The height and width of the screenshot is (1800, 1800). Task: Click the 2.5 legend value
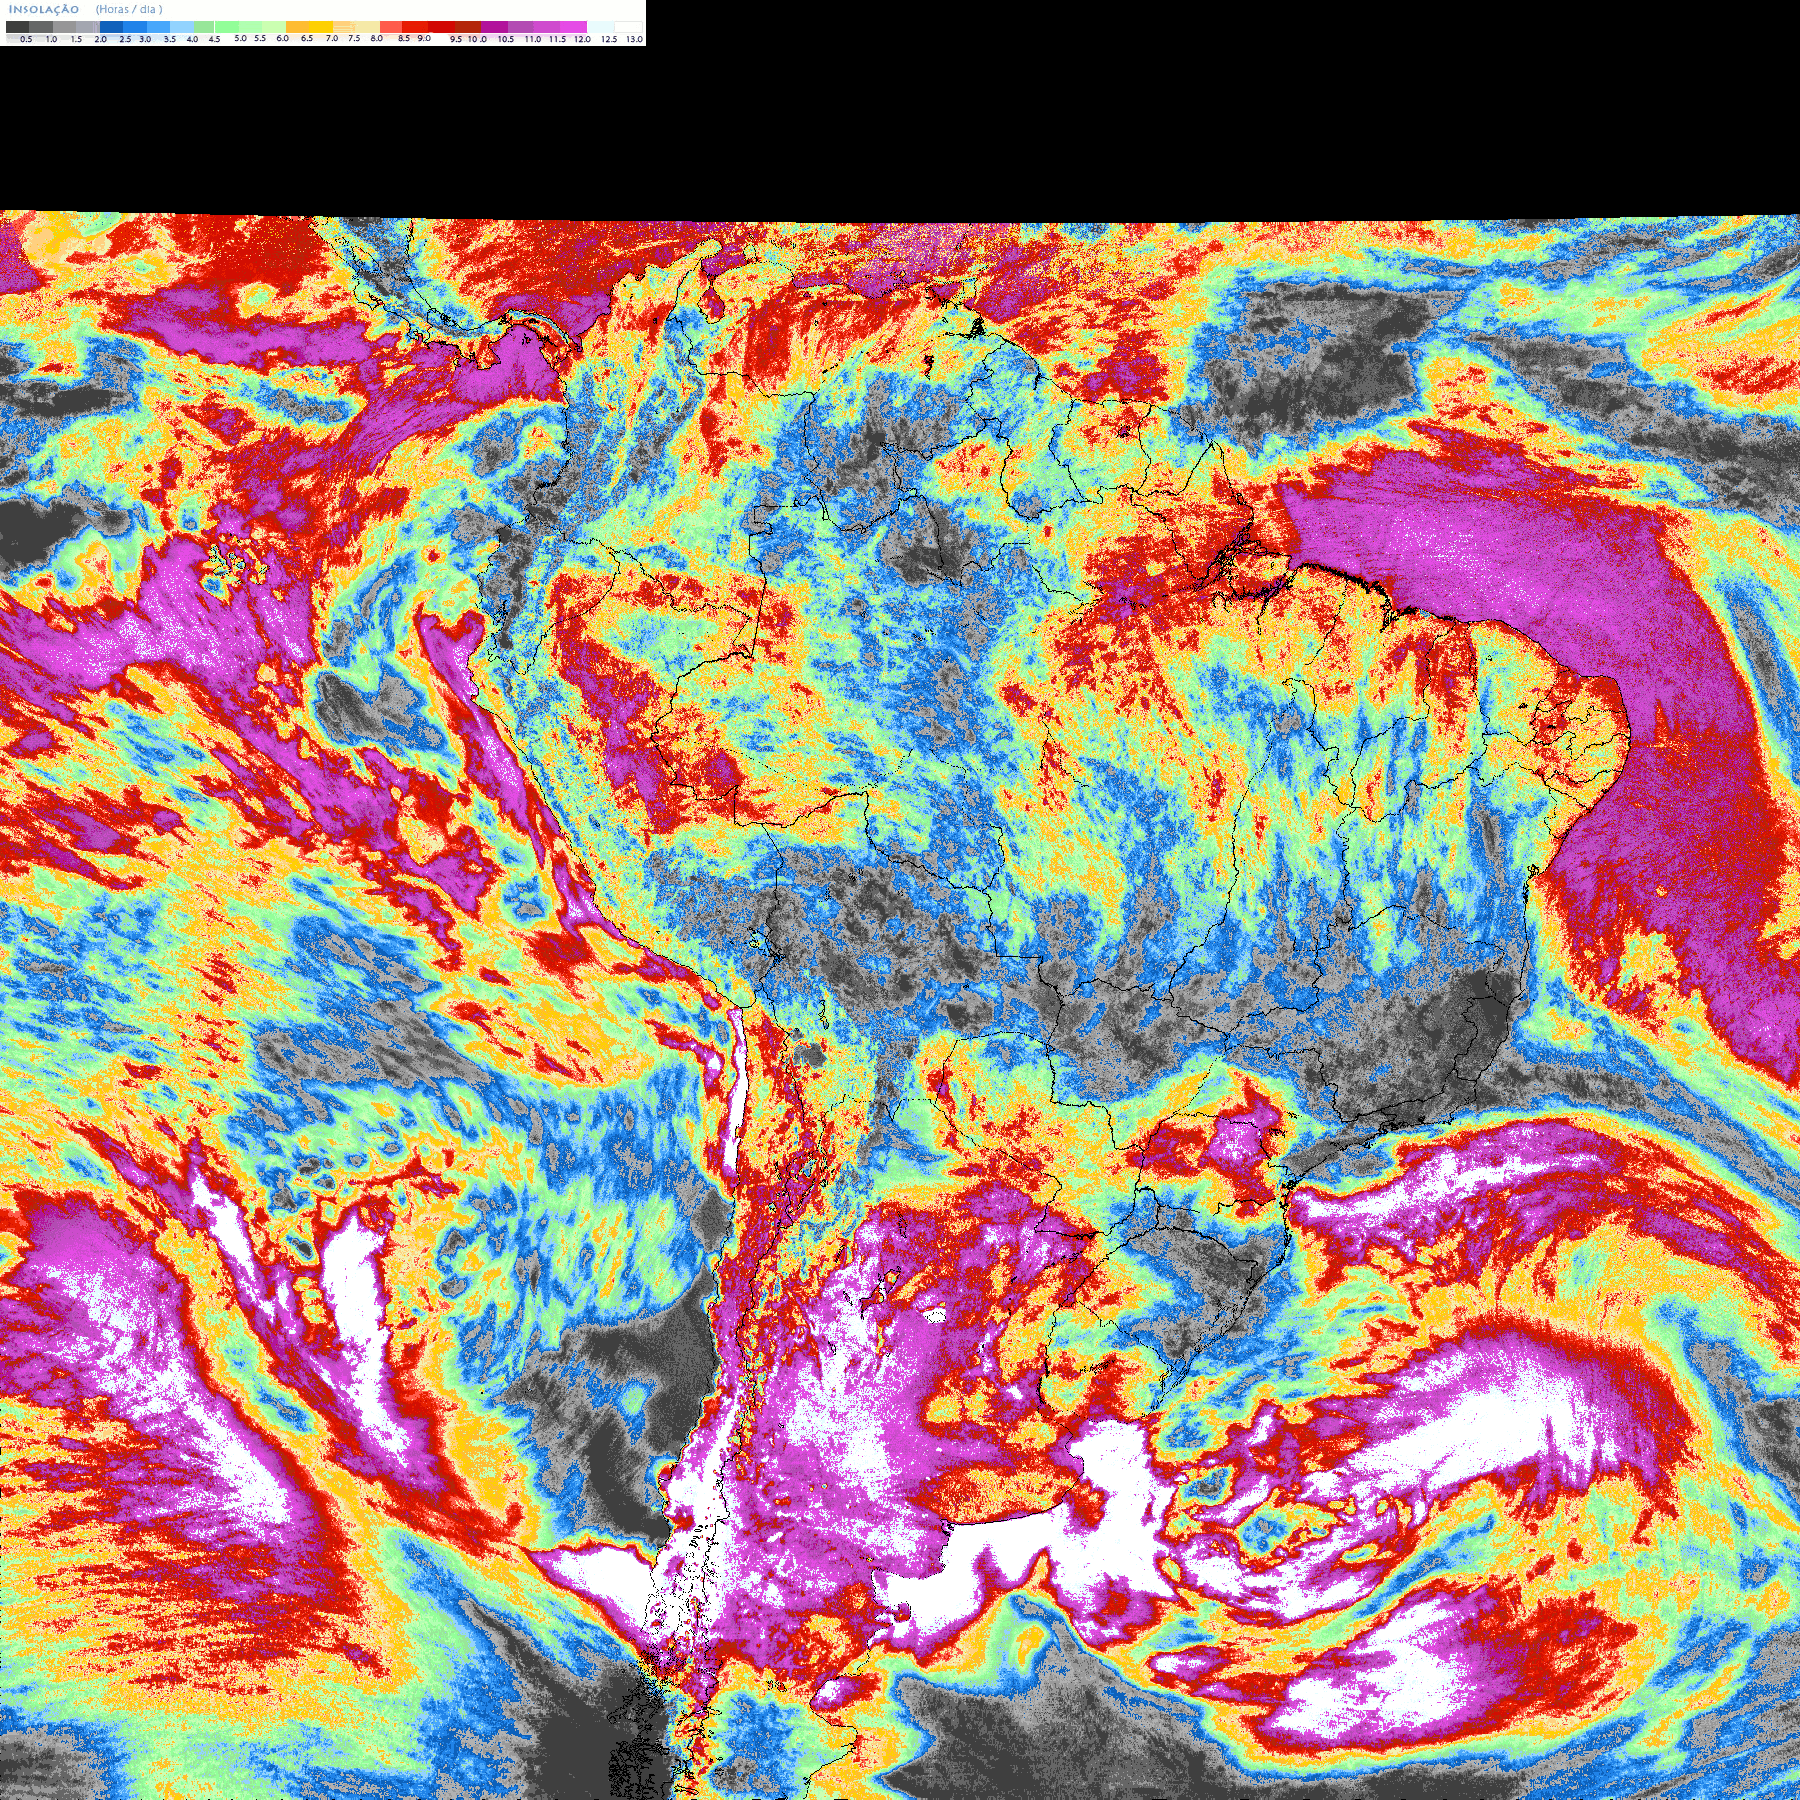click(x=125, y=39)
